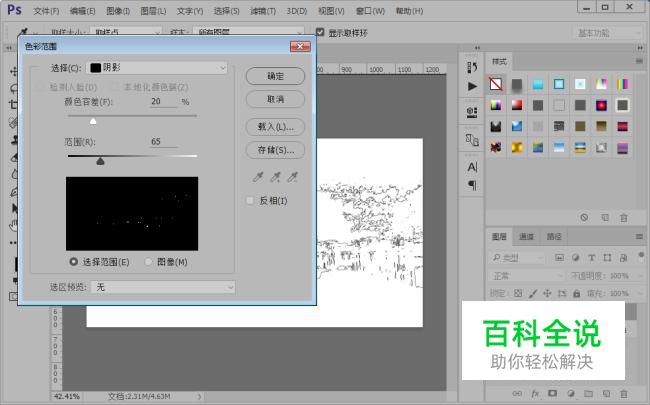Open the 选择 dropdown showing 阴影
Image resolution: width=650 pixels, height=405 pixels.
pos(158,68)
